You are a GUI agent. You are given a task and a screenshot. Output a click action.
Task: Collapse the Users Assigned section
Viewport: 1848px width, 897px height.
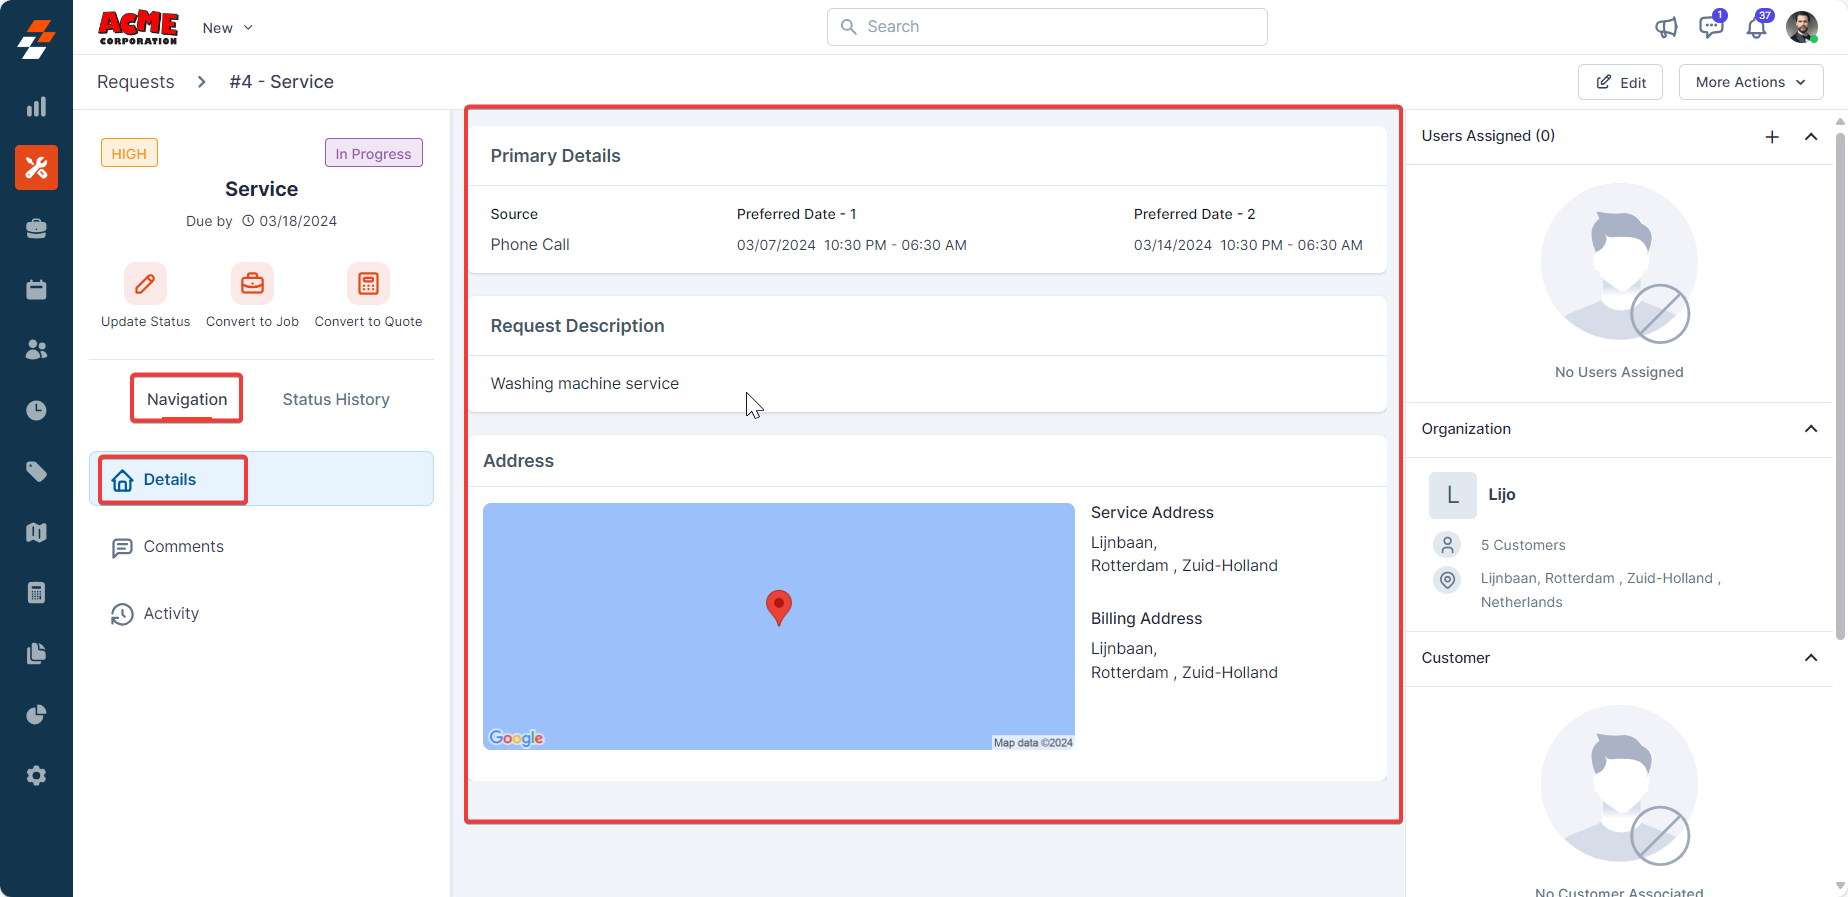point(1811,137)
